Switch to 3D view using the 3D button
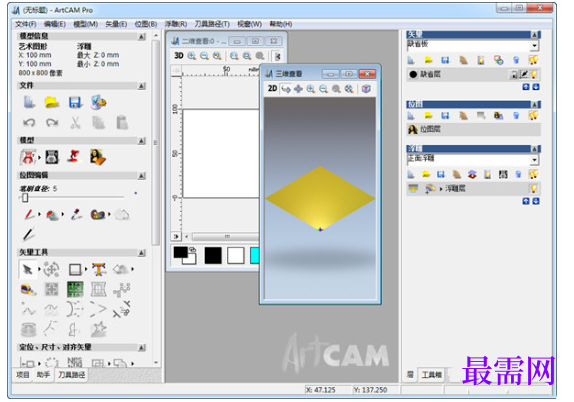This screenshot has width=574, height=402. (x=179, y=56)
